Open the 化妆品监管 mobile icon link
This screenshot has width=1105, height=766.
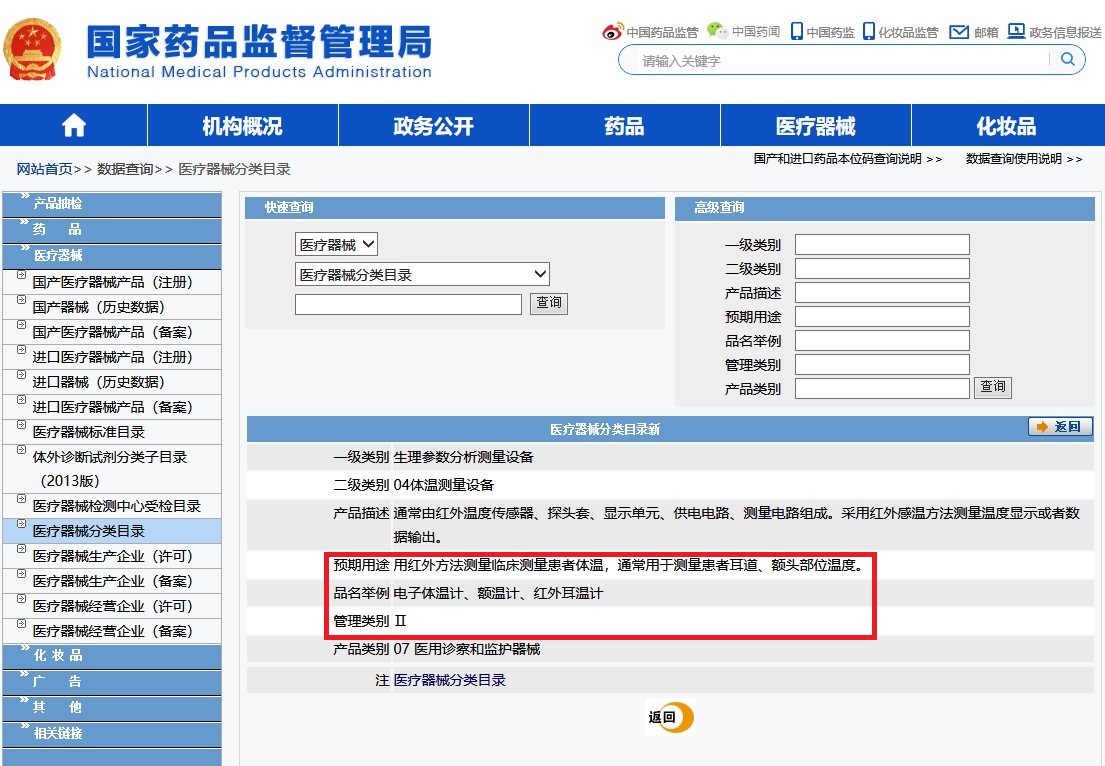[901, 32]
